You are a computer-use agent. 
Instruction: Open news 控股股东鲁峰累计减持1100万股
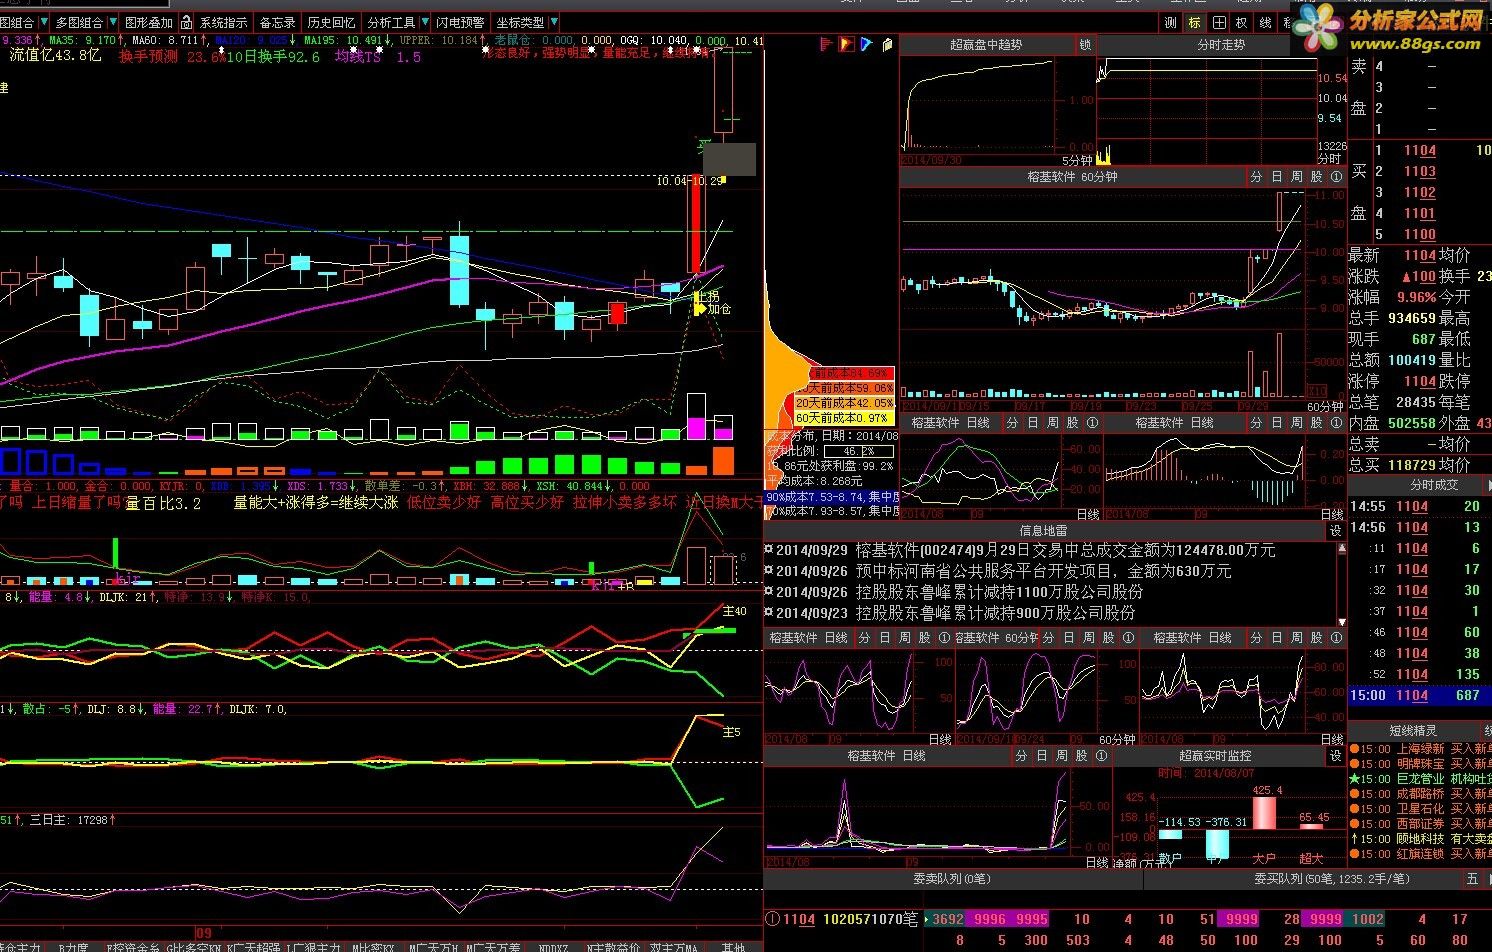[953, 592]
